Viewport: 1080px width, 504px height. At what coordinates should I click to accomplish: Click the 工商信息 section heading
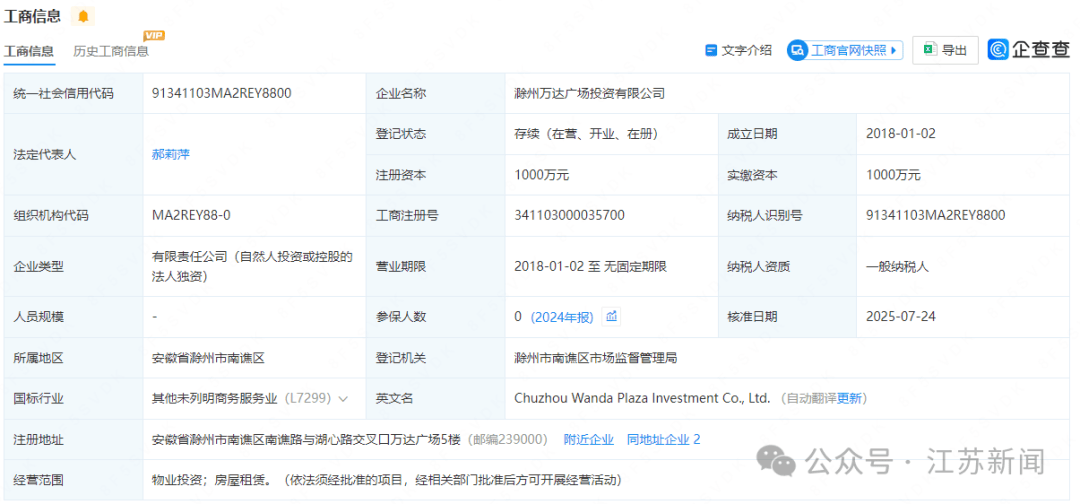pyautogui.click(x=32, y=15)
